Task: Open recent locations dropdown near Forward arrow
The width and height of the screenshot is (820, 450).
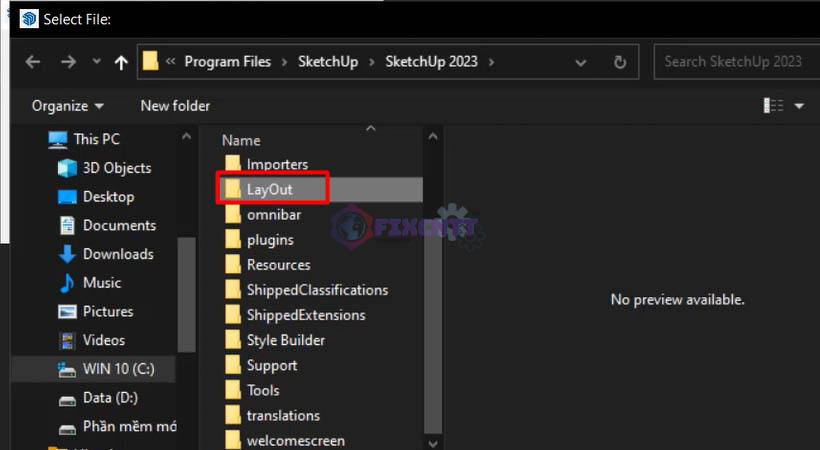Action: (x=97, y=61)
